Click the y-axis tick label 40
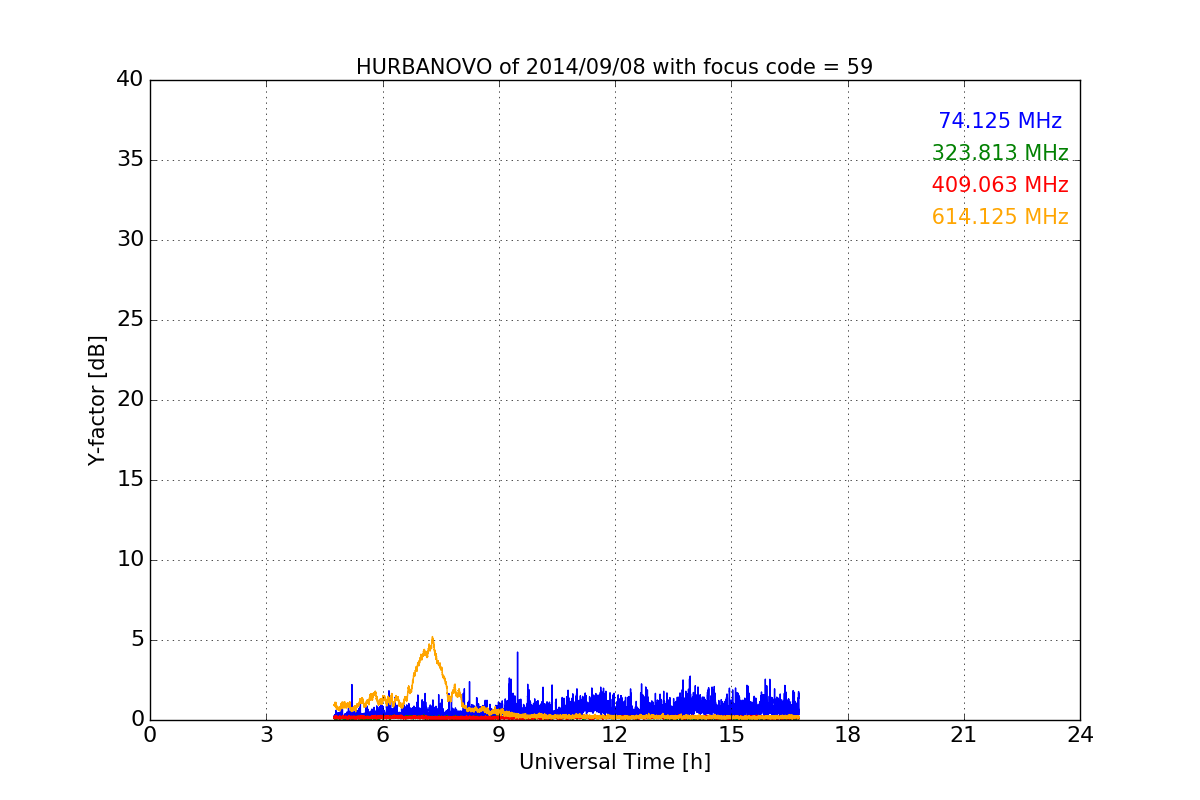 tap(130, 80)
